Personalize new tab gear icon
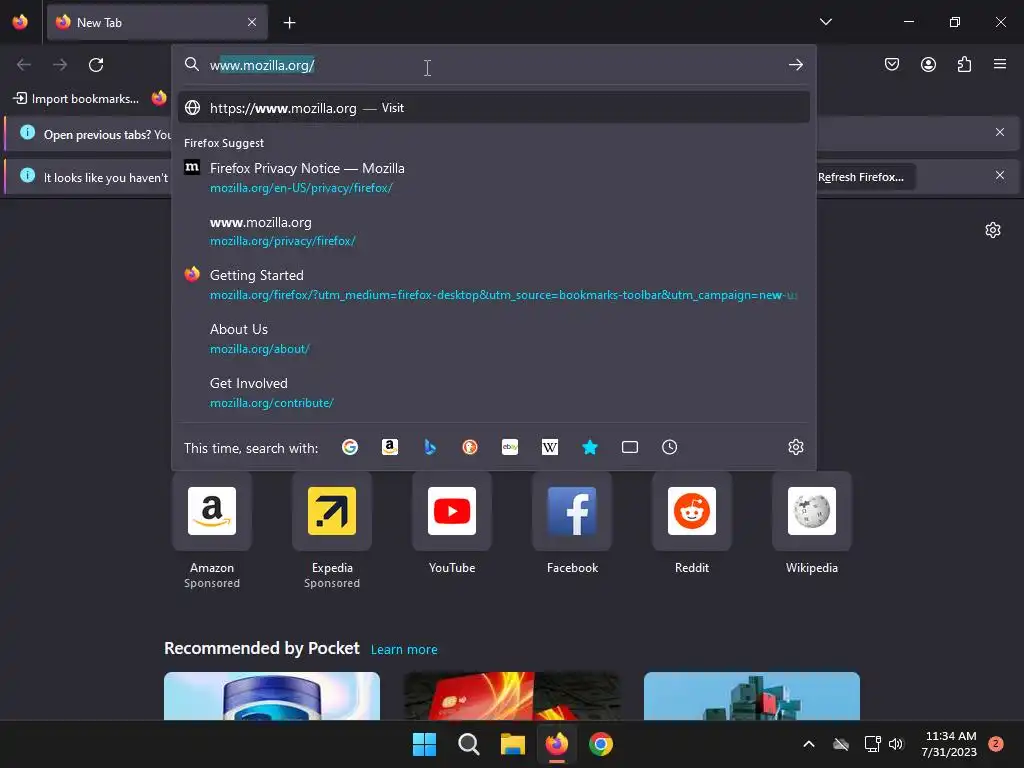The height and width of the screenshot is (768, 1024). pos(993,230)
